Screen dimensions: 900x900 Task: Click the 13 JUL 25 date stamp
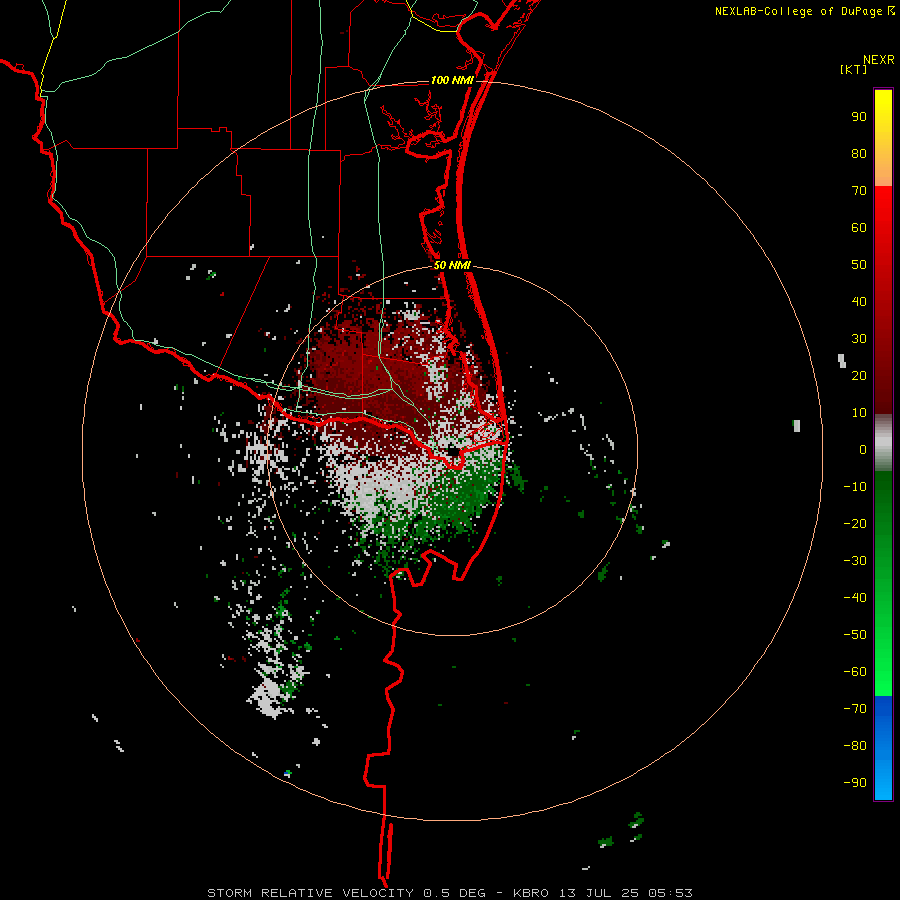[x=600, y=893]
